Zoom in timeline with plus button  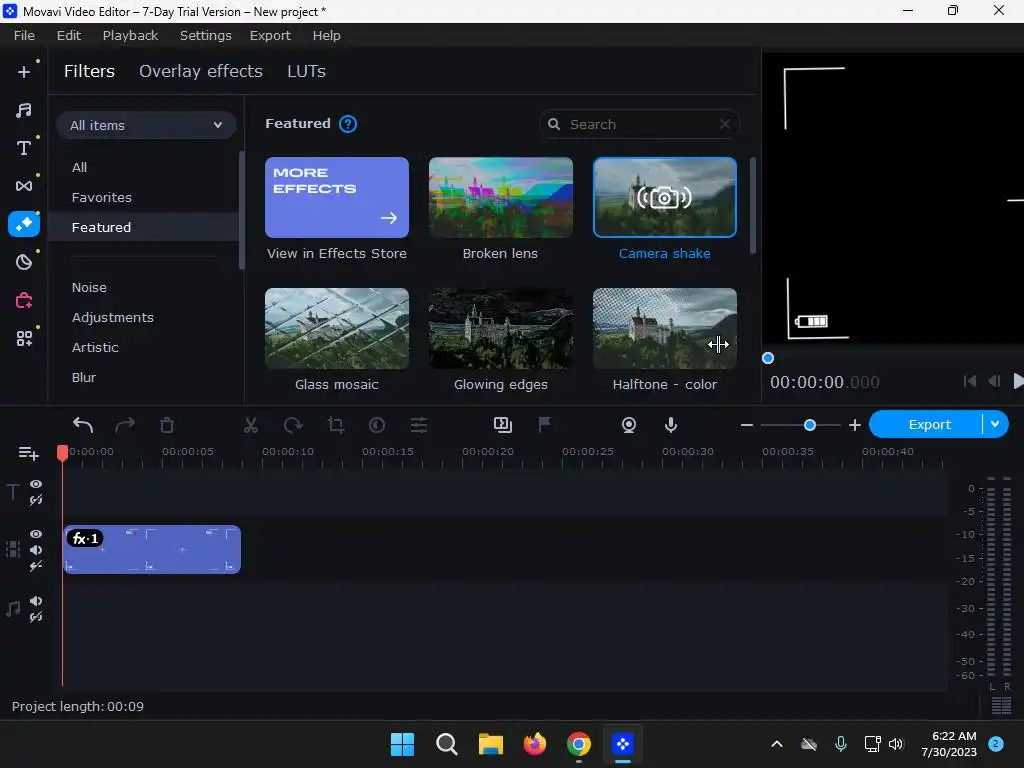tap(855, 425)
